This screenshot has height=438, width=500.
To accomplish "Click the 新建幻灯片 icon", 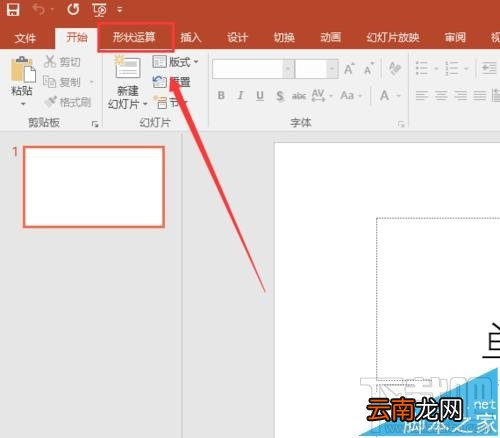I will [x=128, y=68].
